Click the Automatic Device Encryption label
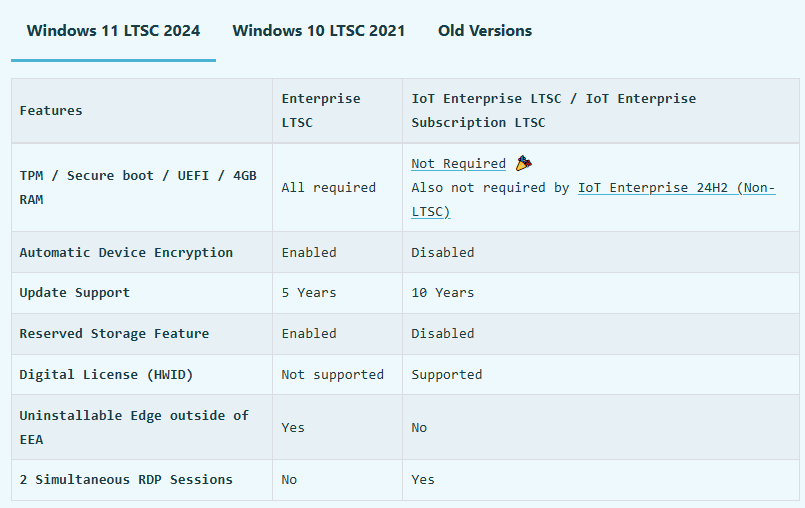Viewport: 805px width, 508px height. coord(126,252)
